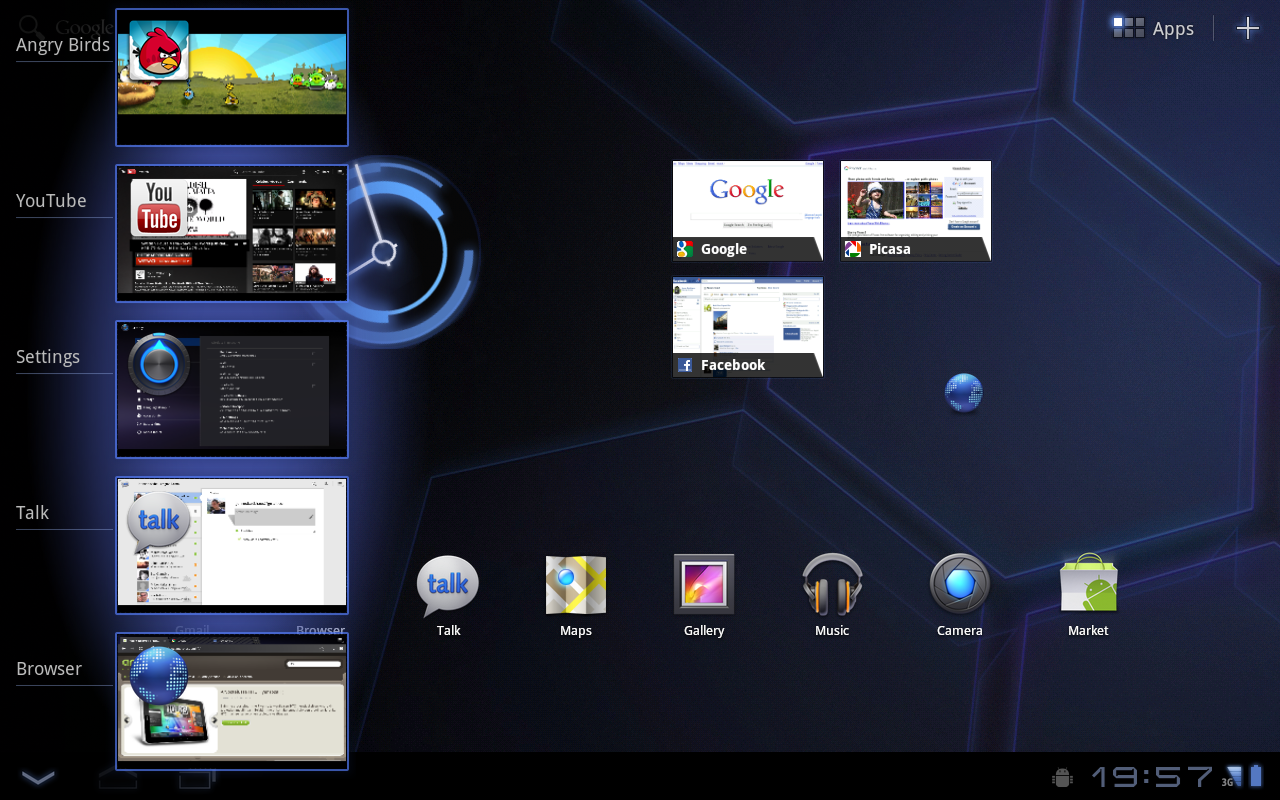Click the Apps text label
This screenshot has height=800, width=1280.
[x=1173, y=29]
